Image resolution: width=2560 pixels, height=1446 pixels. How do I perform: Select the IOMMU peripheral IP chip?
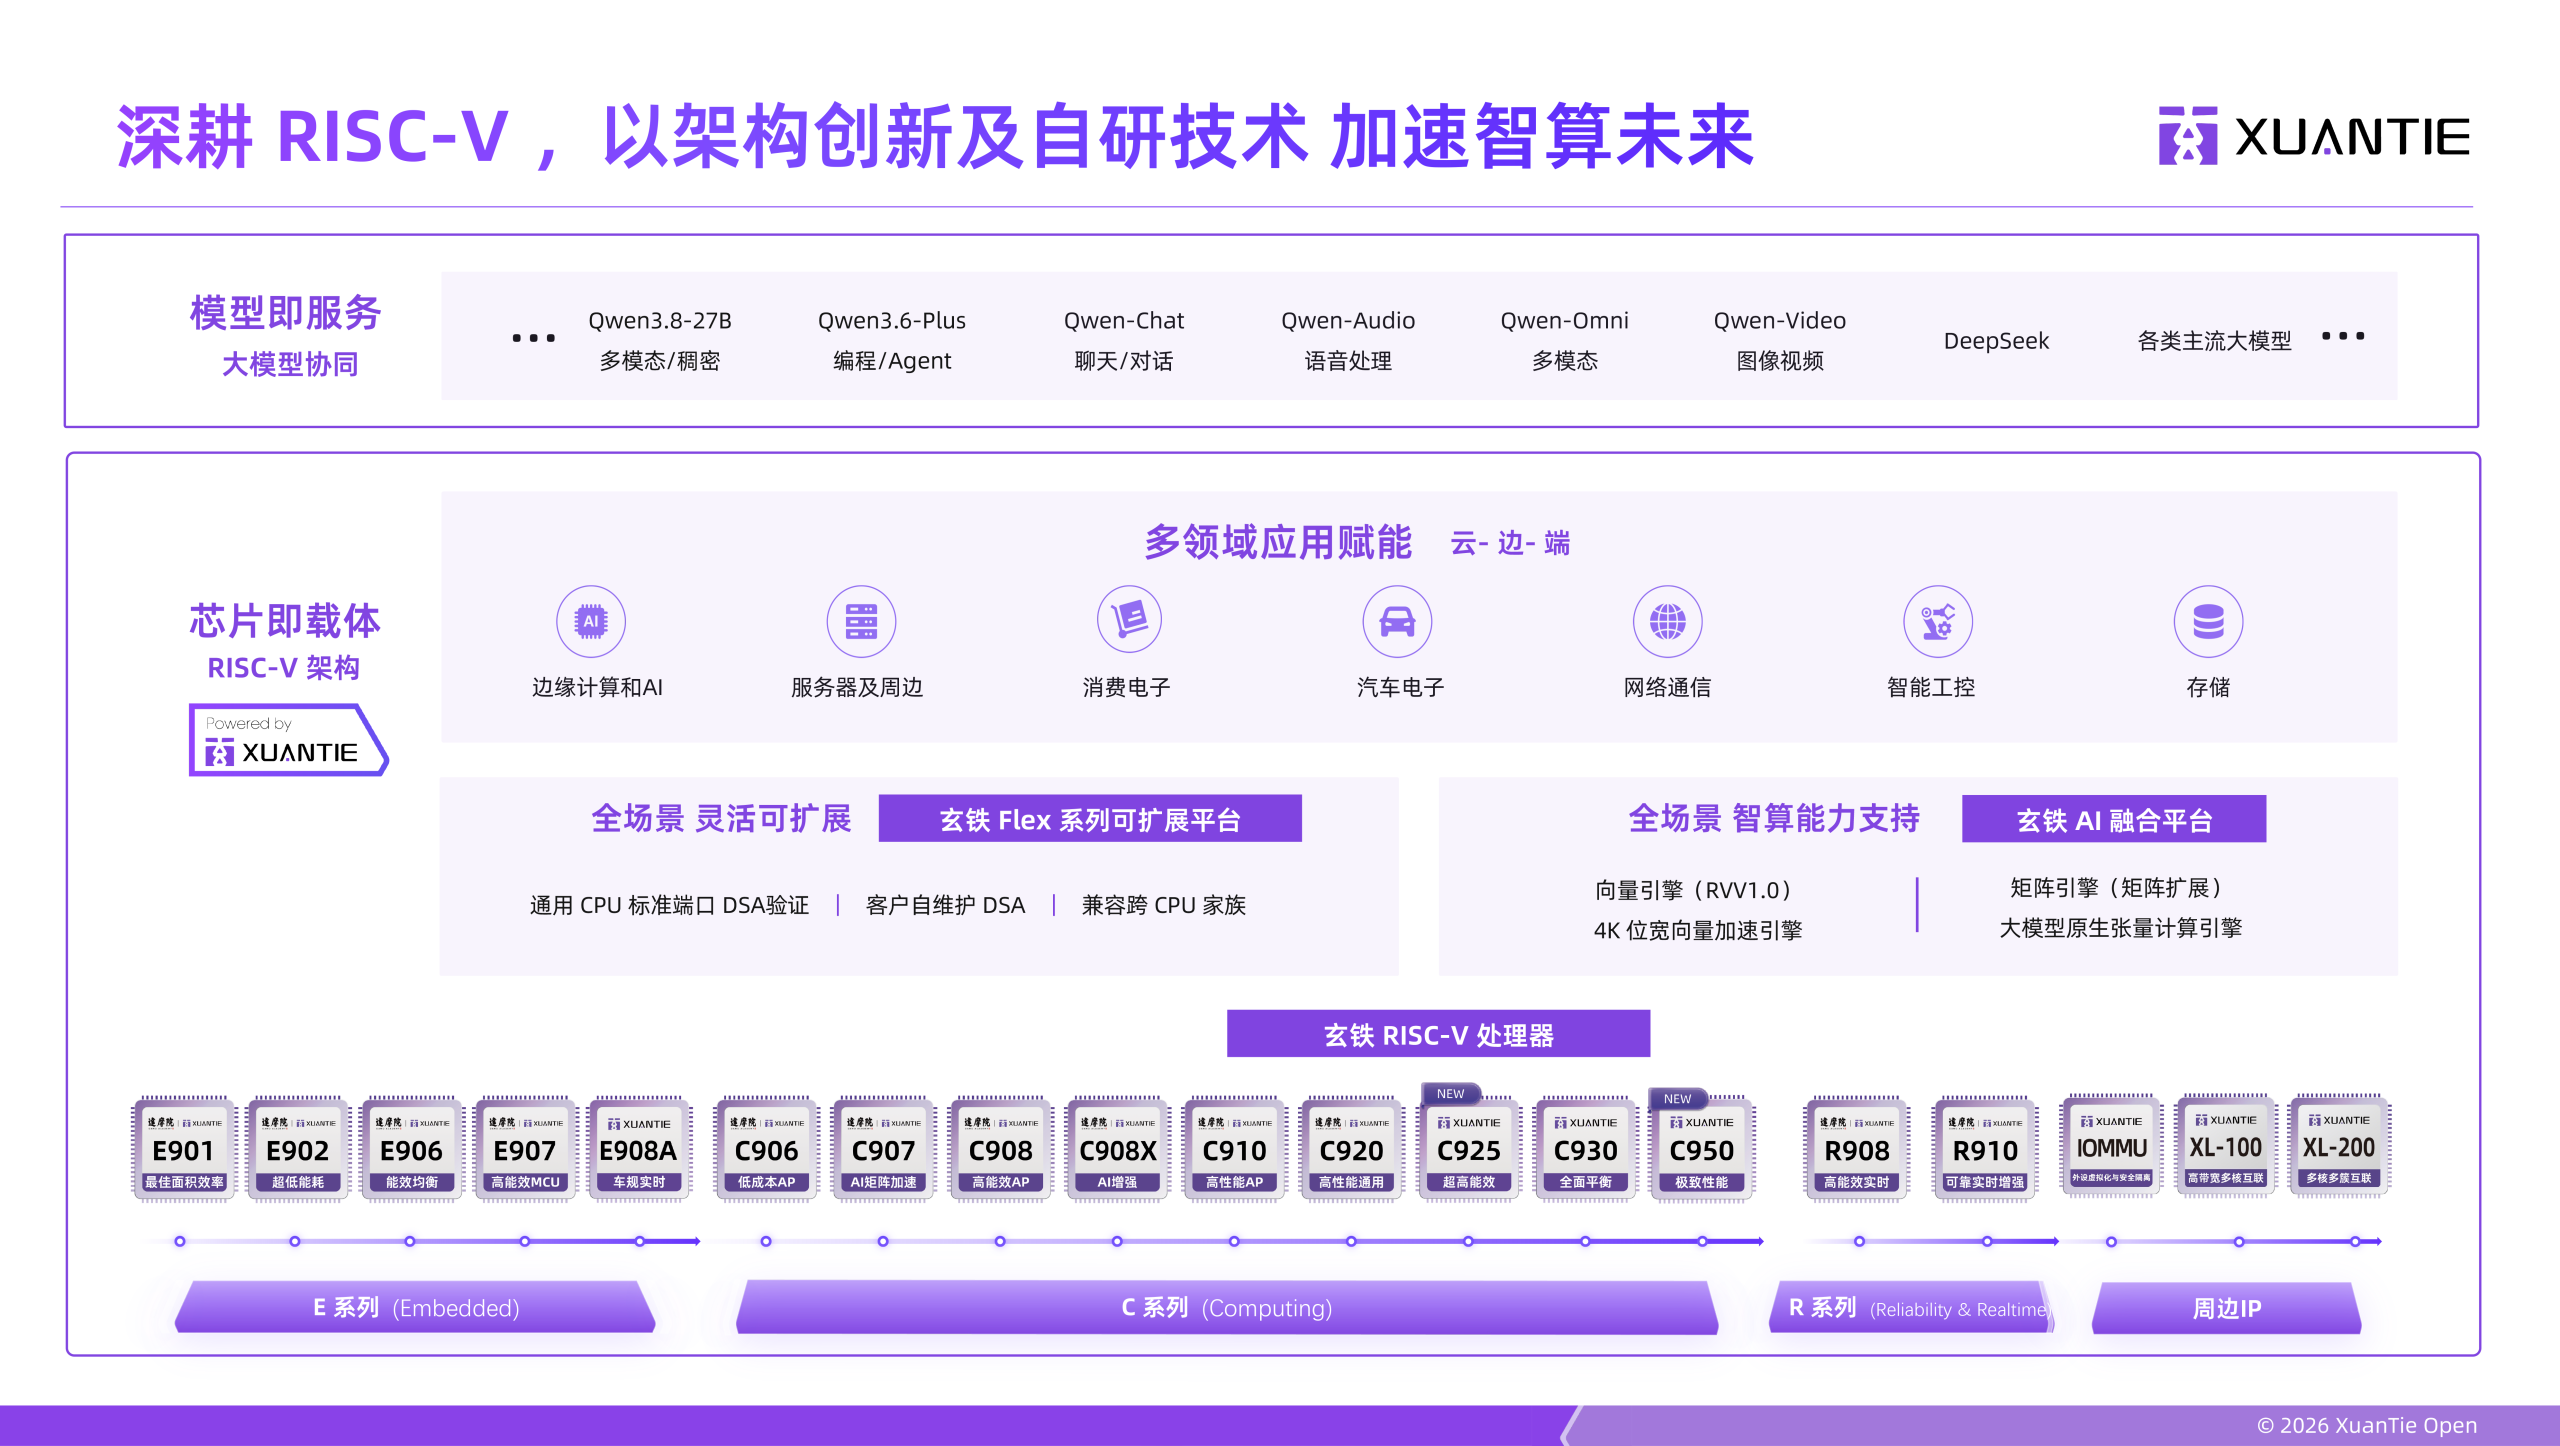[x=2112, y=1145]
